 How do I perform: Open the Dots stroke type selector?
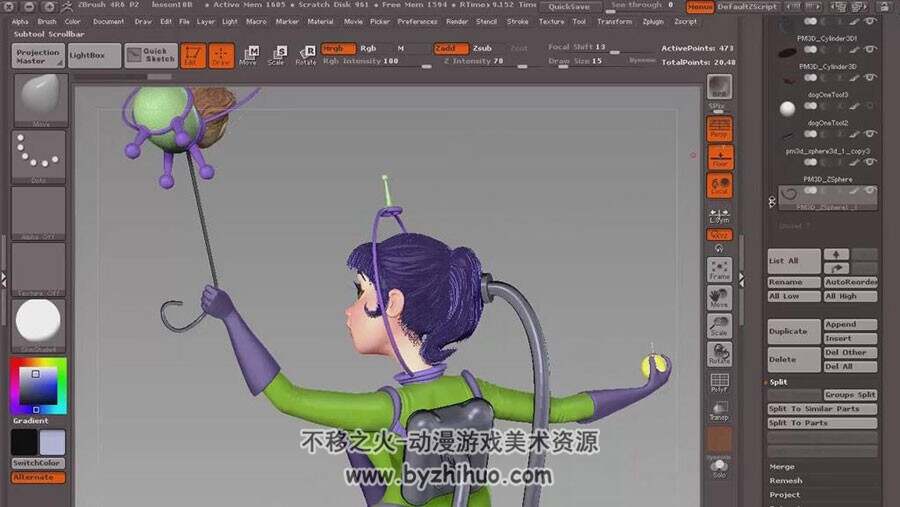click(x=39, y=156)
